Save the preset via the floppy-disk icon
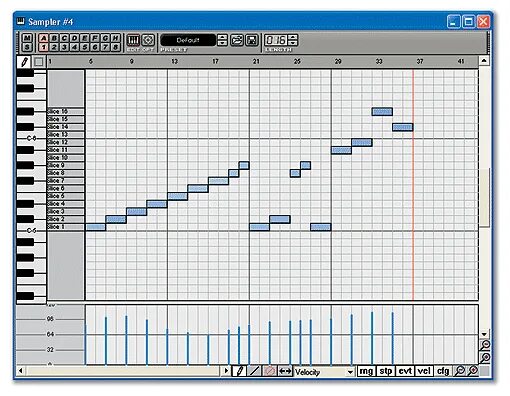Viewport: 510px width, 396px height. pyautogui.click(x=252, y=40)
